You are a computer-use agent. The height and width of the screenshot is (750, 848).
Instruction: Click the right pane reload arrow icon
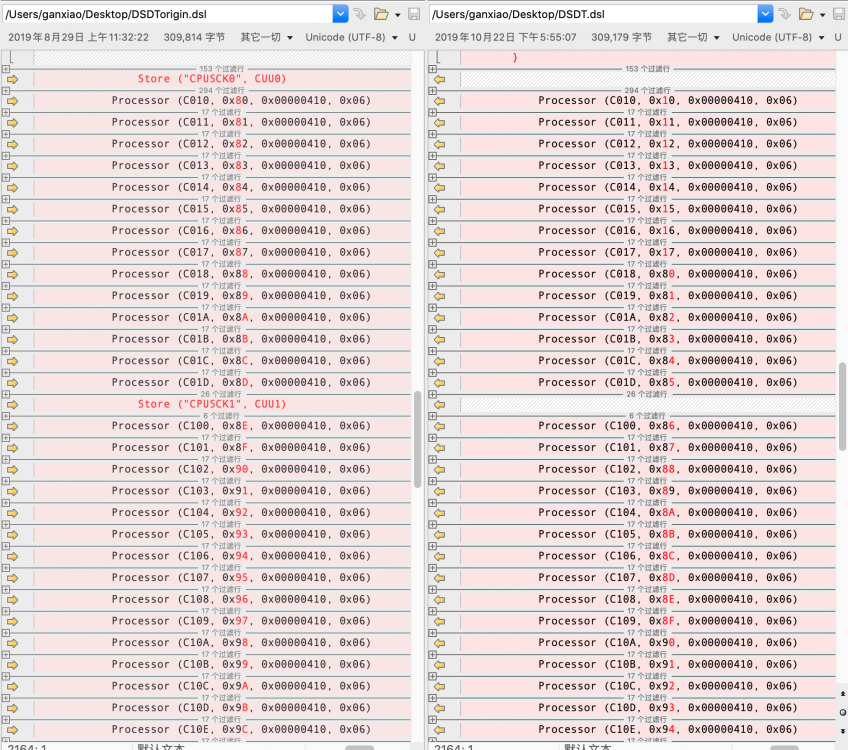click(785, 14)
